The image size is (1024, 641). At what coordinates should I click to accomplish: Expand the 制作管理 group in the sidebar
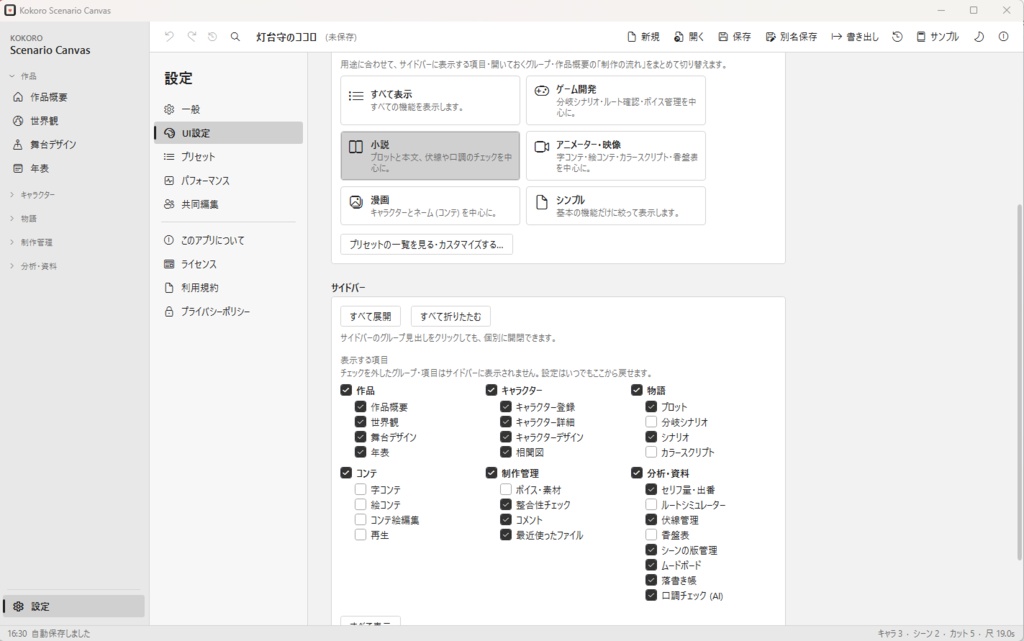[74, 242]
